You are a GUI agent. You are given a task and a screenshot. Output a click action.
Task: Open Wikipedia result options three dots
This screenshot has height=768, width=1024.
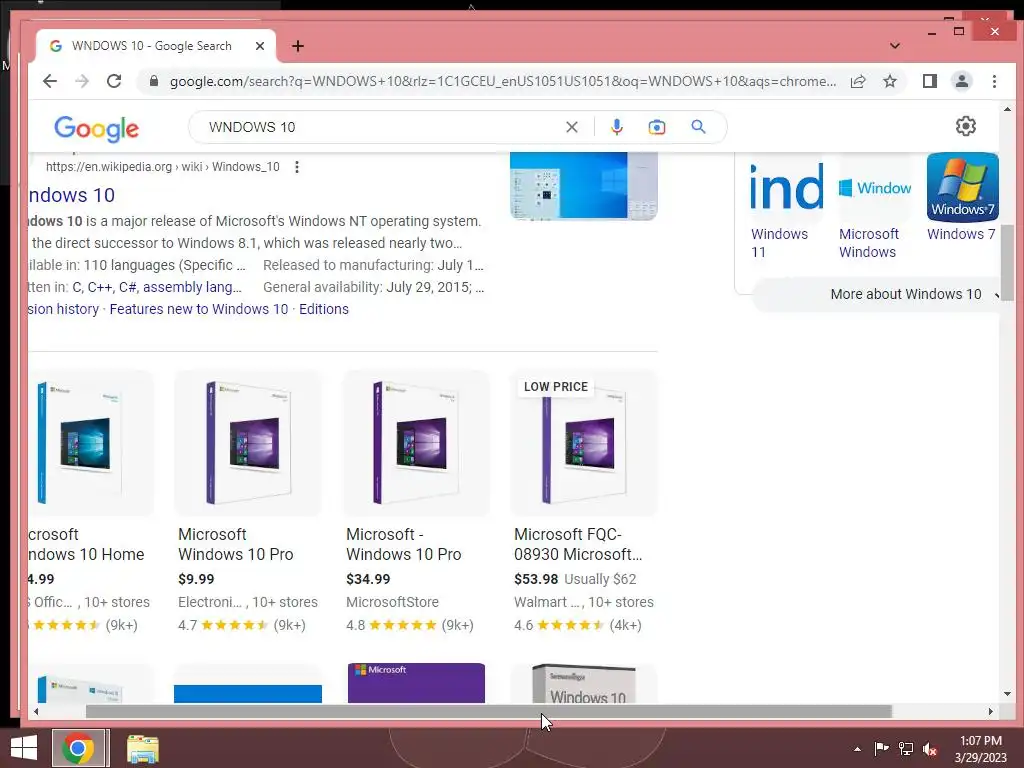[x=296, y=167]
